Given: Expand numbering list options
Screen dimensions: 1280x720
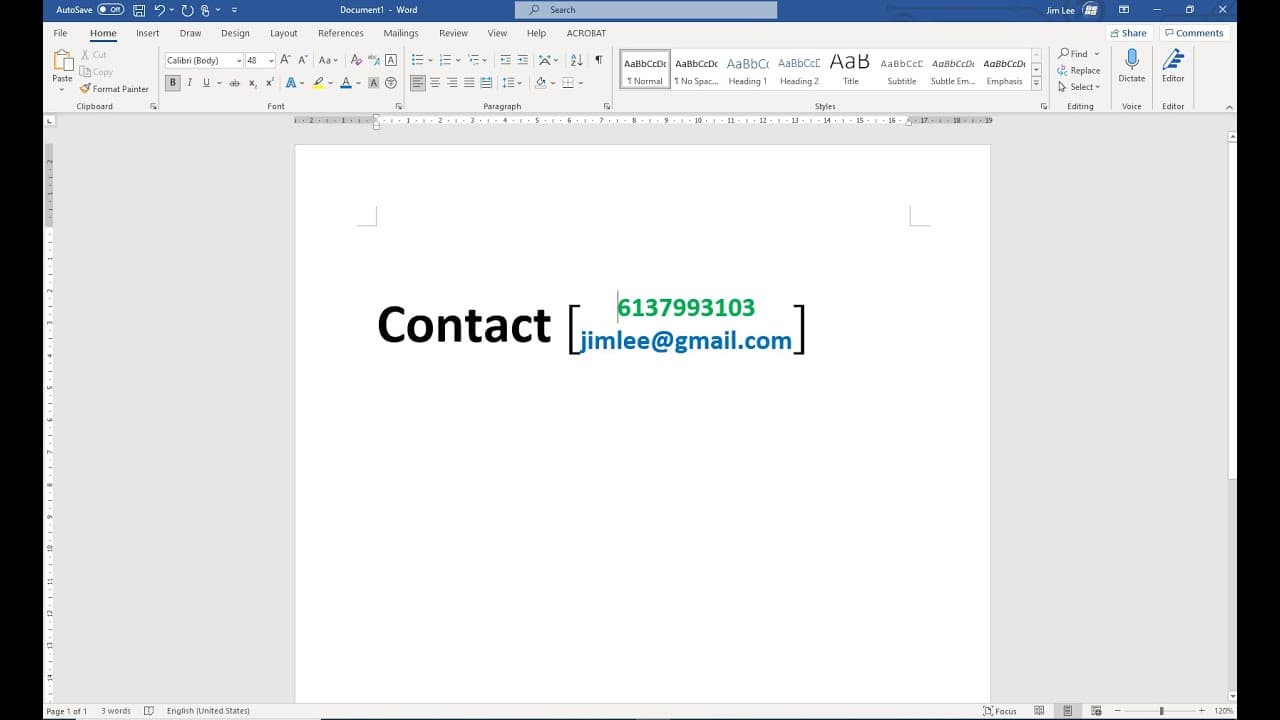Looking at the screenshot, I should tap(459, 61).
